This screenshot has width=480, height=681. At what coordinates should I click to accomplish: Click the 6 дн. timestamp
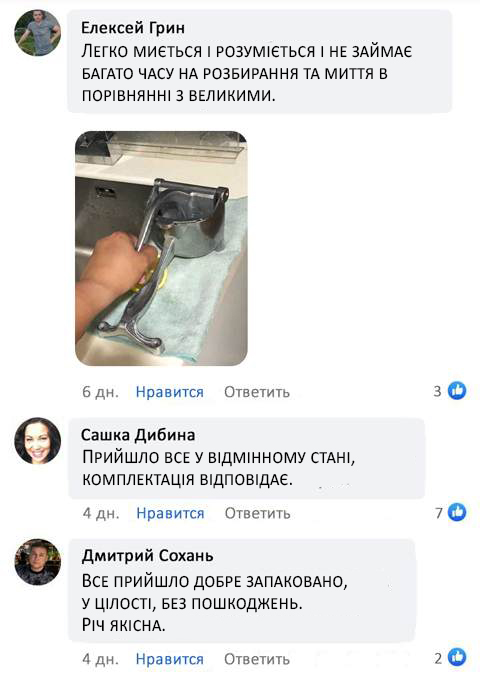tap(100, 392)
